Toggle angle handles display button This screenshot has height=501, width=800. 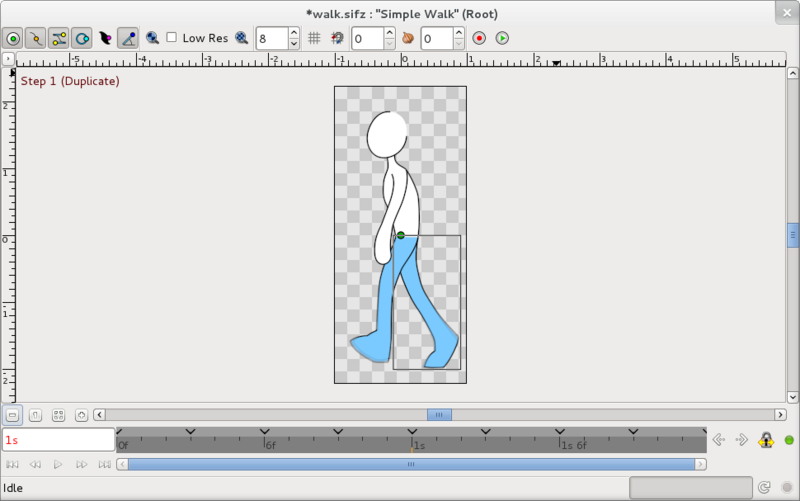pos(128,38)
